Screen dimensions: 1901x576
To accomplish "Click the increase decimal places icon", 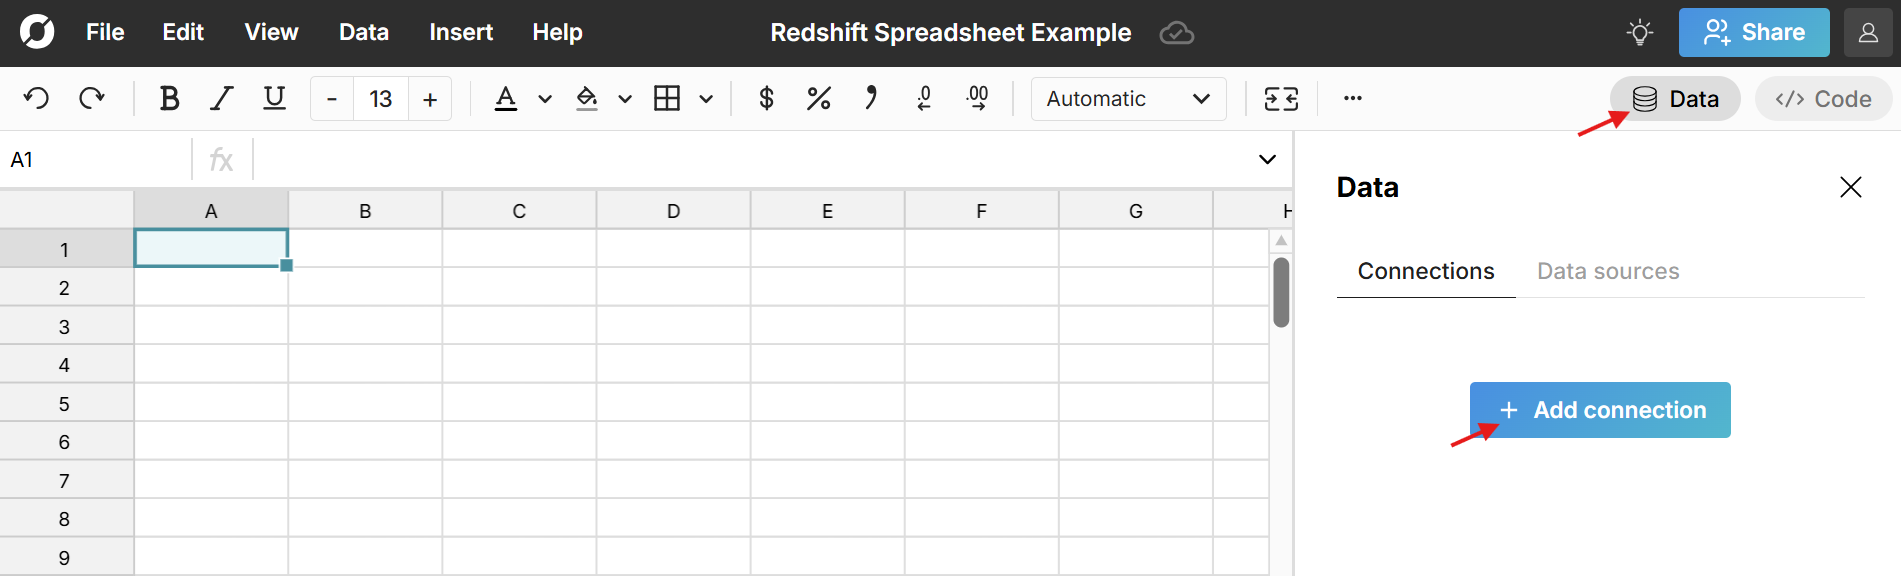I will [977, 98].
